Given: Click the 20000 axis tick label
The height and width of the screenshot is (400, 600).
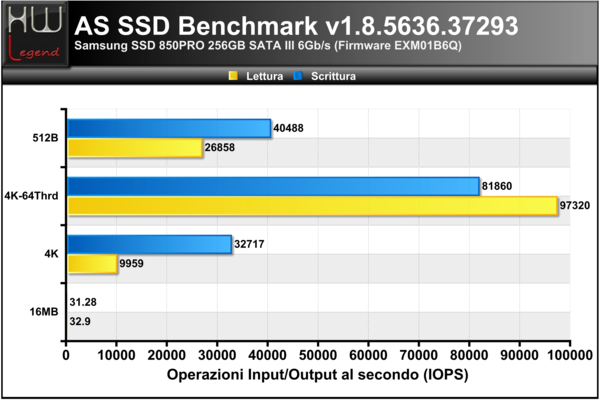Looking at the screenshot, I should pyautogui.click(x=167, y=356).
